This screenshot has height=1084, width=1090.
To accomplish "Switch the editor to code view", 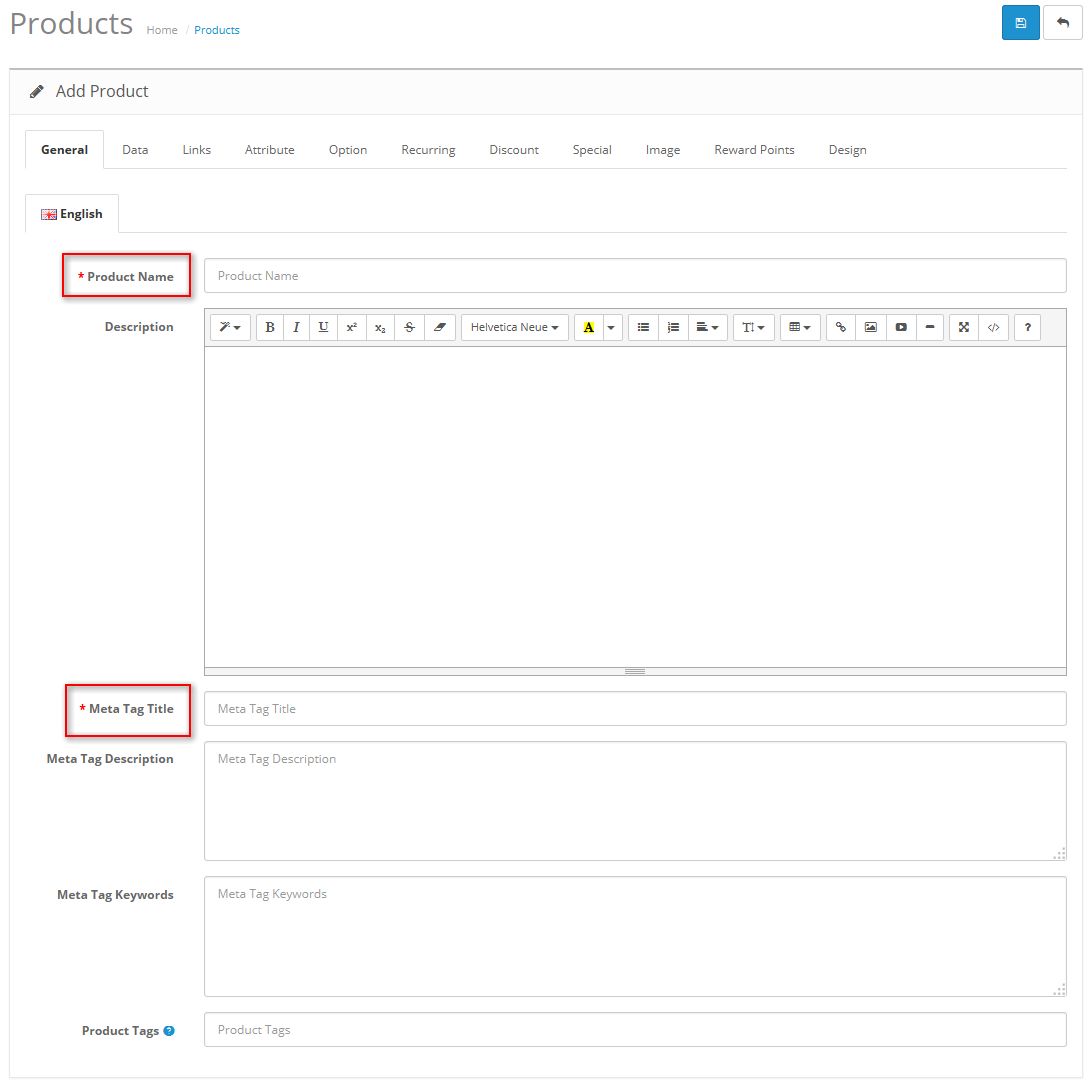I will pos(993,327).
